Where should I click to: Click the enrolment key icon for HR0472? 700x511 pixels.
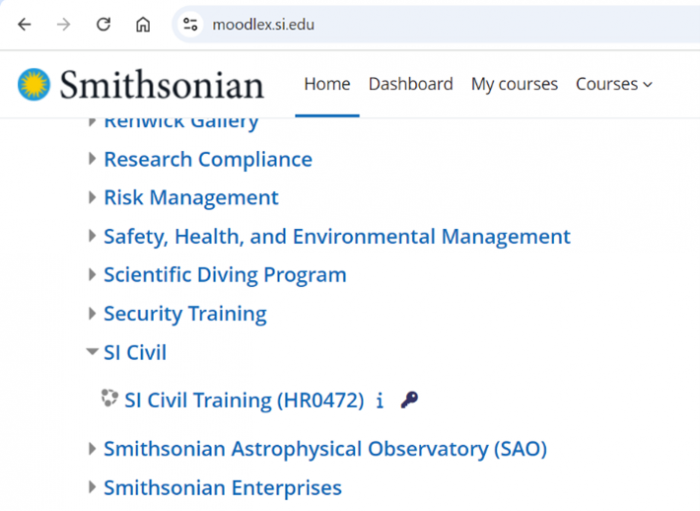coord(409,399)
